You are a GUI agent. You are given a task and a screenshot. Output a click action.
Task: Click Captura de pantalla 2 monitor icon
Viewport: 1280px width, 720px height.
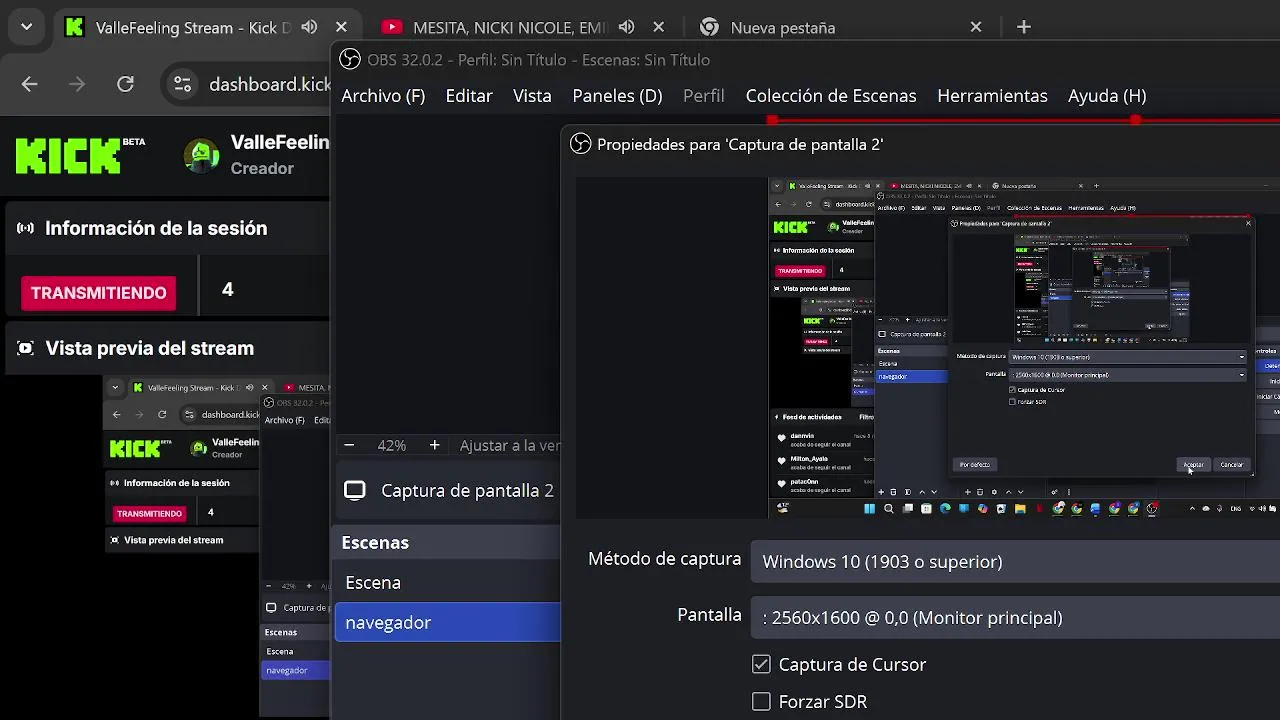tap(355, 490)
